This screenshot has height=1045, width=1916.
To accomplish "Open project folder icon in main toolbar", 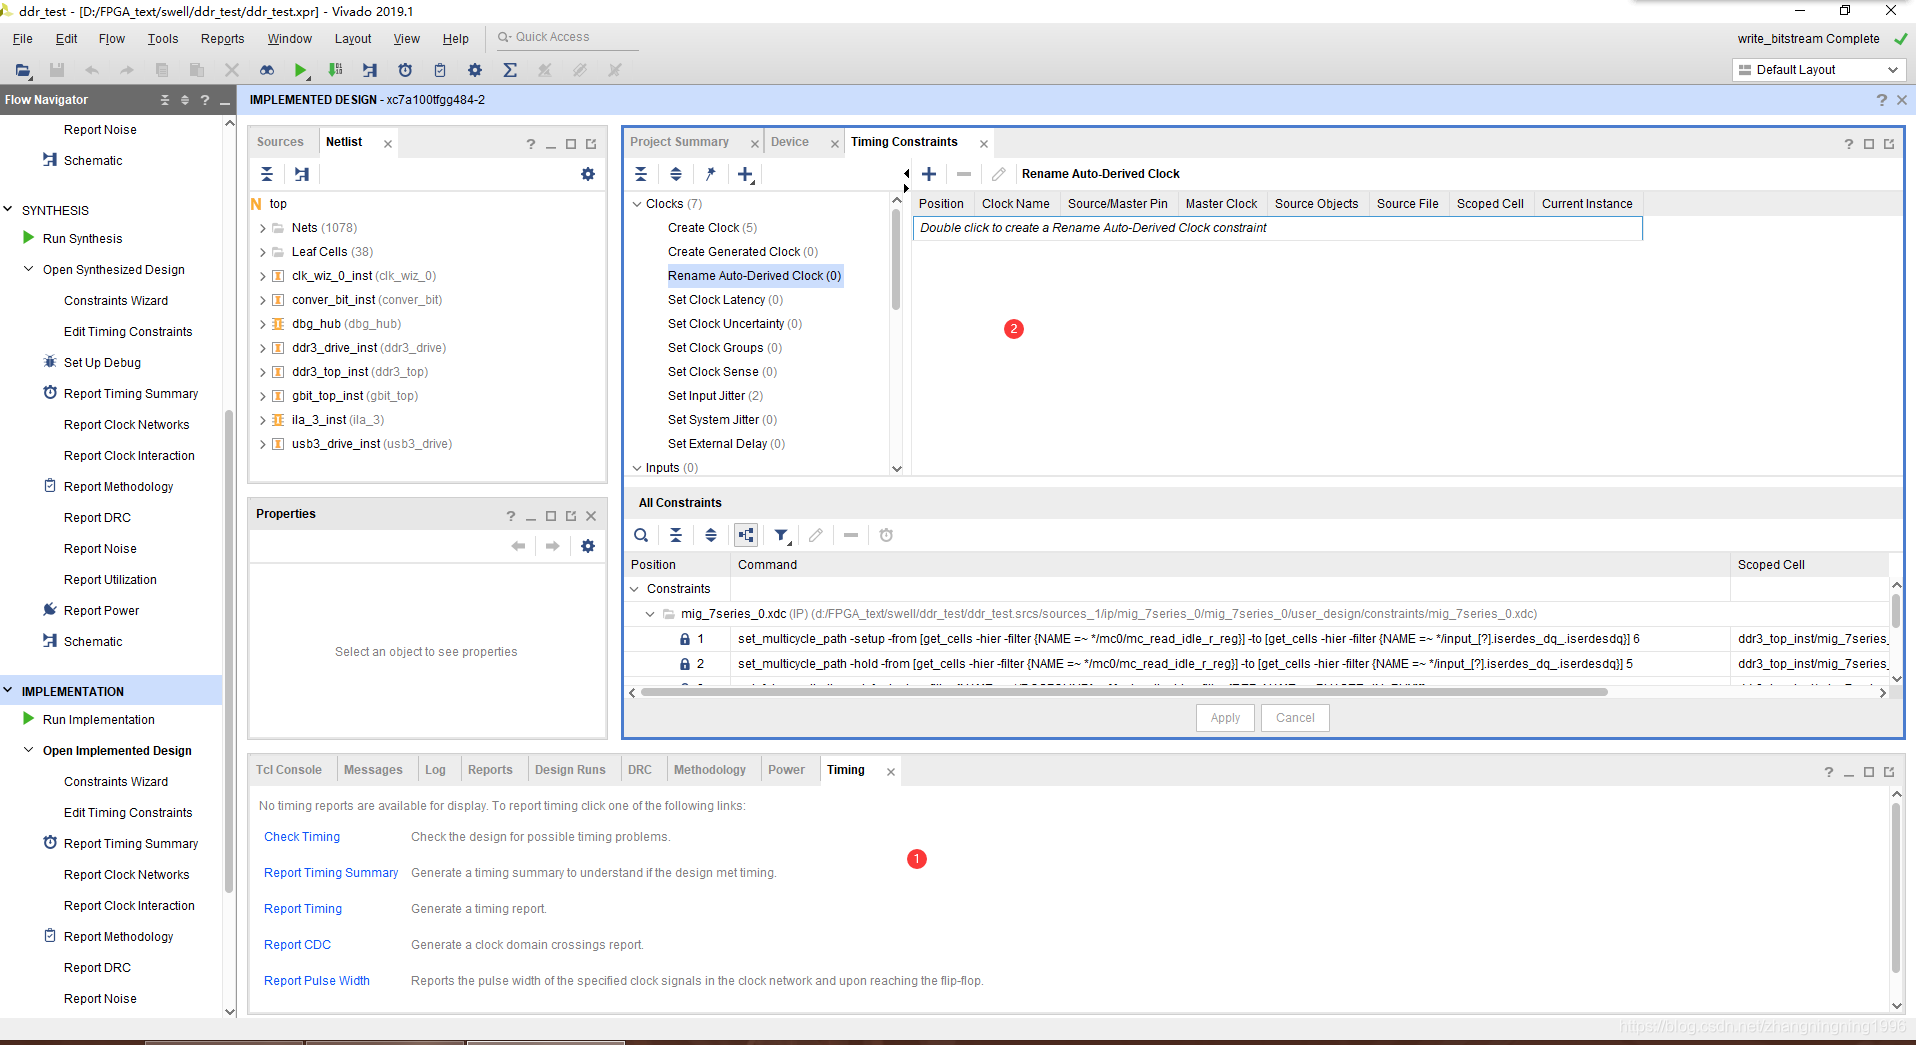I will pyautogui.click(x=23, y=70).
